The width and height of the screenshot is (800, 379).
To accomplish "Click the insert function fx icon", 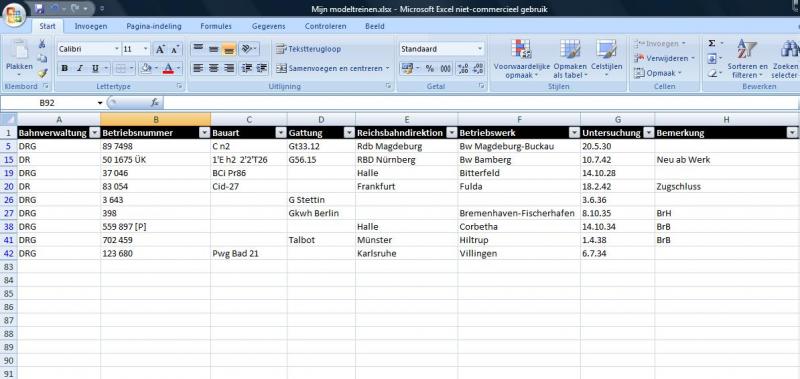I will (x=155, y=103).
